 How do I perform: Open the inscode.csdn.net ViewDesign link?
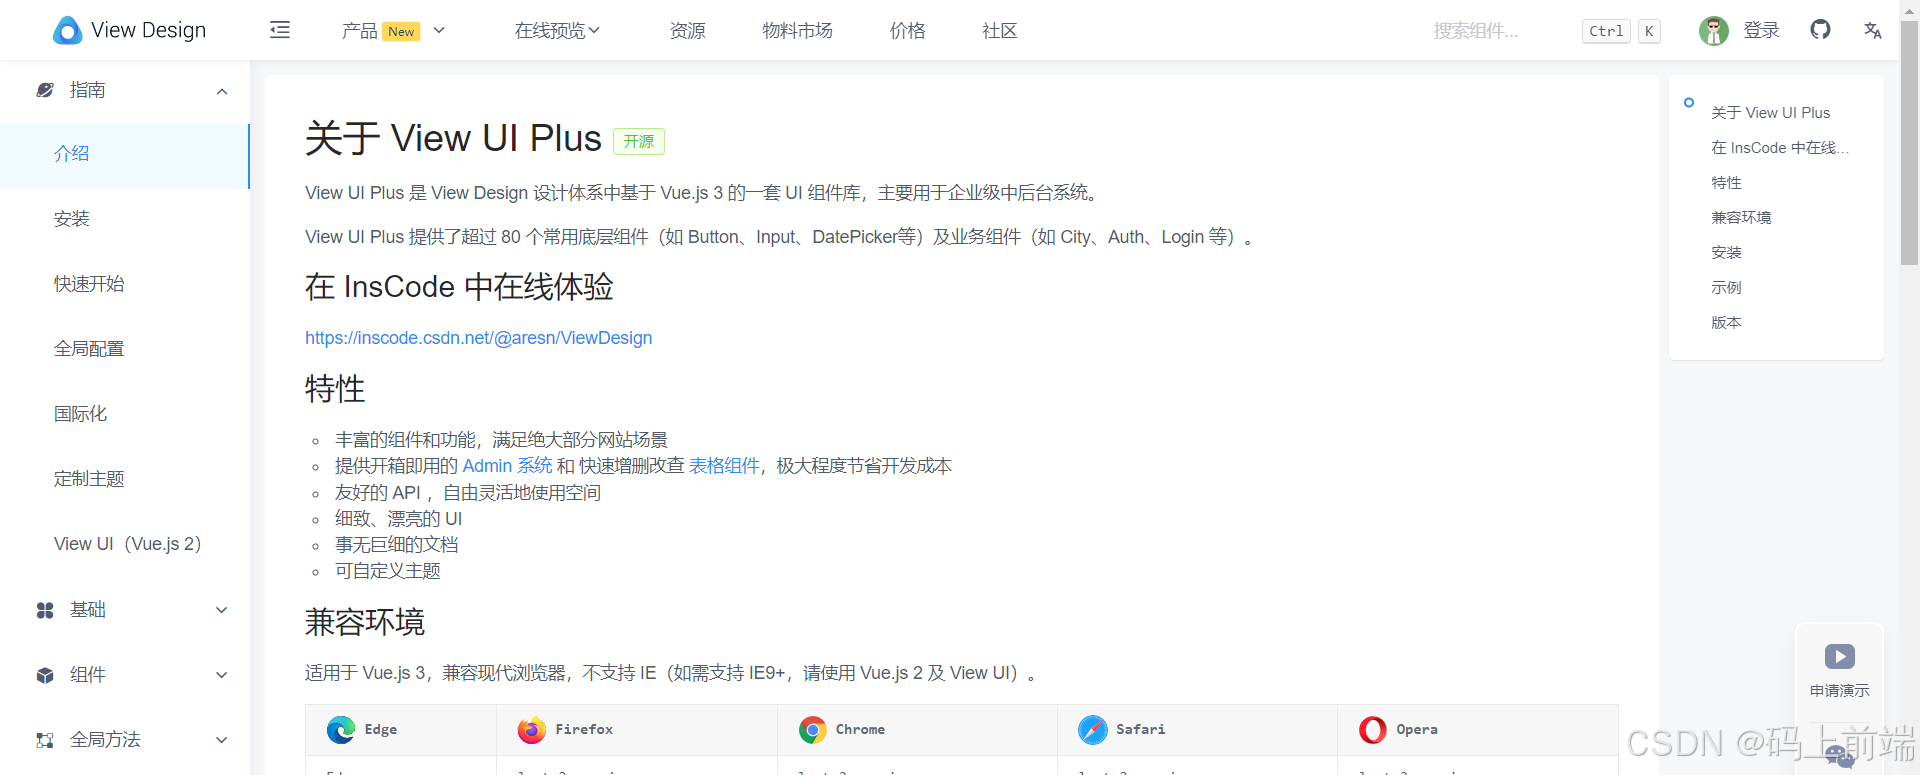(x=478, y=338)
